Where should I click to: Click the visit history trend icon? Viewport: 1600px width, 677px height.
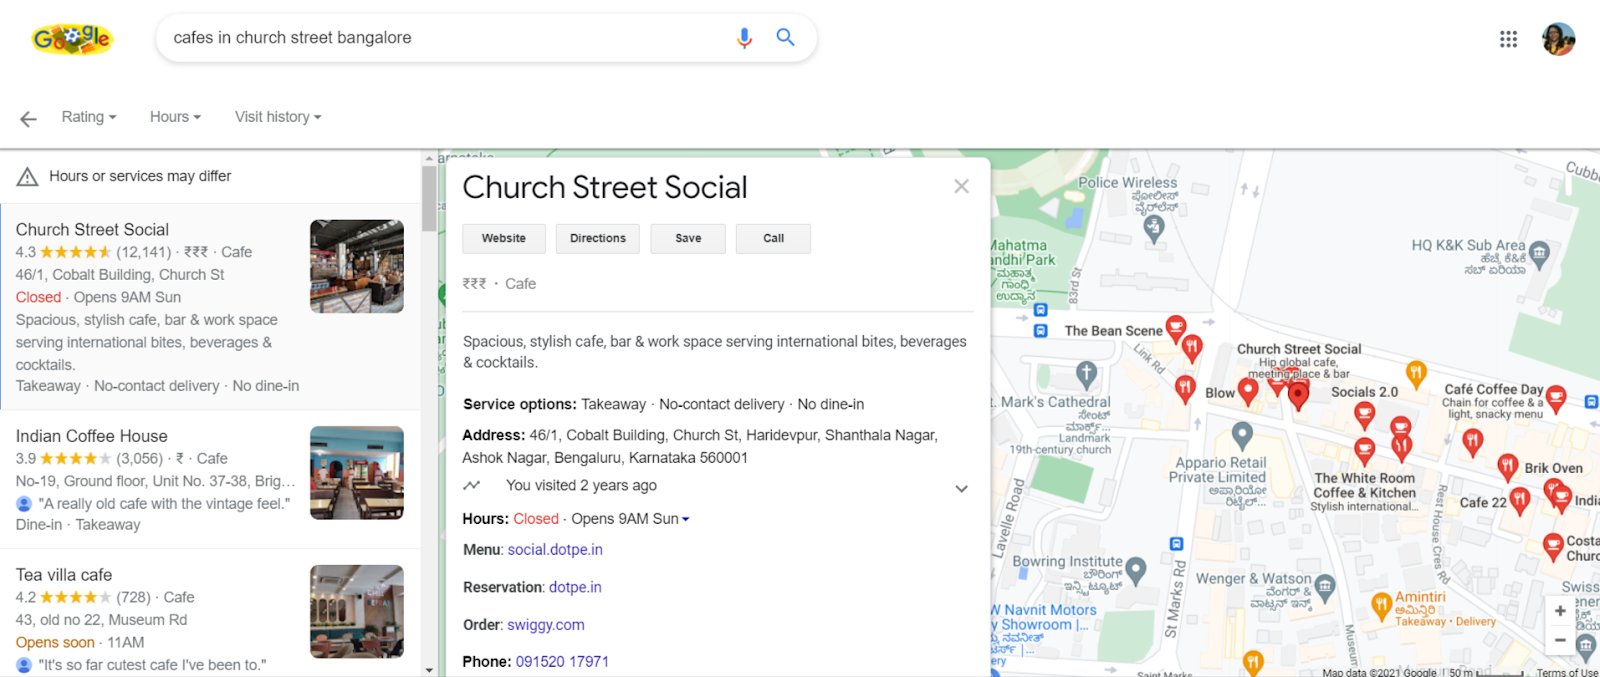472,486
